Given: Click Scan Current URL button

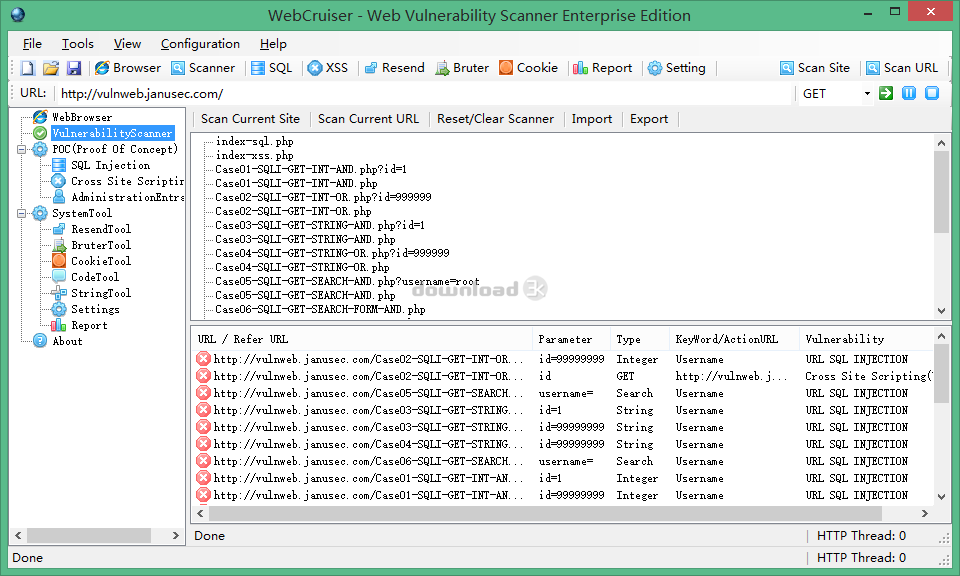Looking at the screenshot, I should pyautogui.click(x=369, y=119).
